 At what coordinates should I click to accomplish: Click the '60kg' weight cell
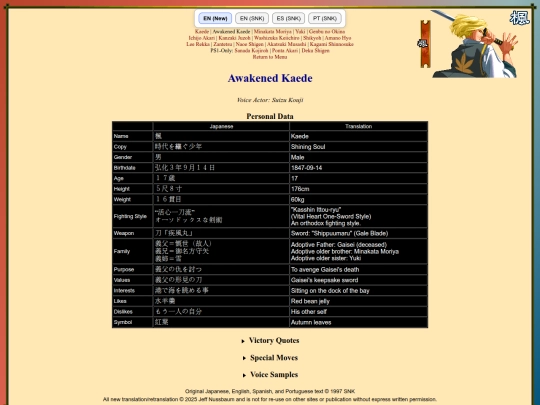pyautogui.click(x=359, y=199)
